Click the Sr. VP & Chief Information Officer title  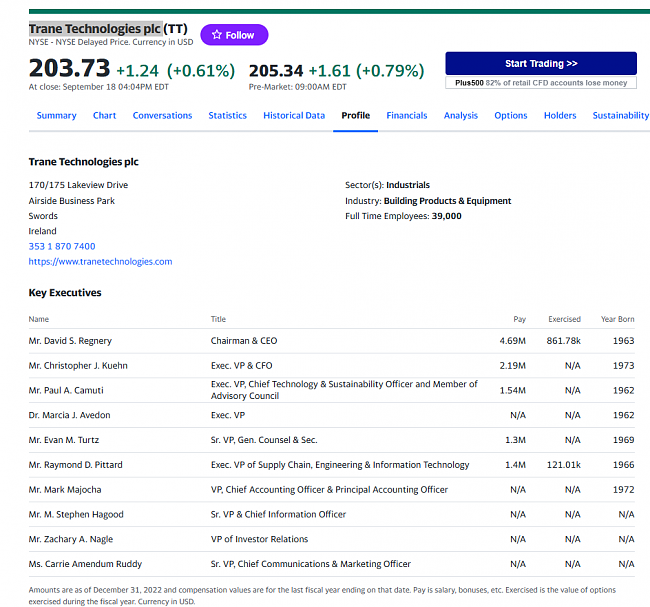coord(278,515)
